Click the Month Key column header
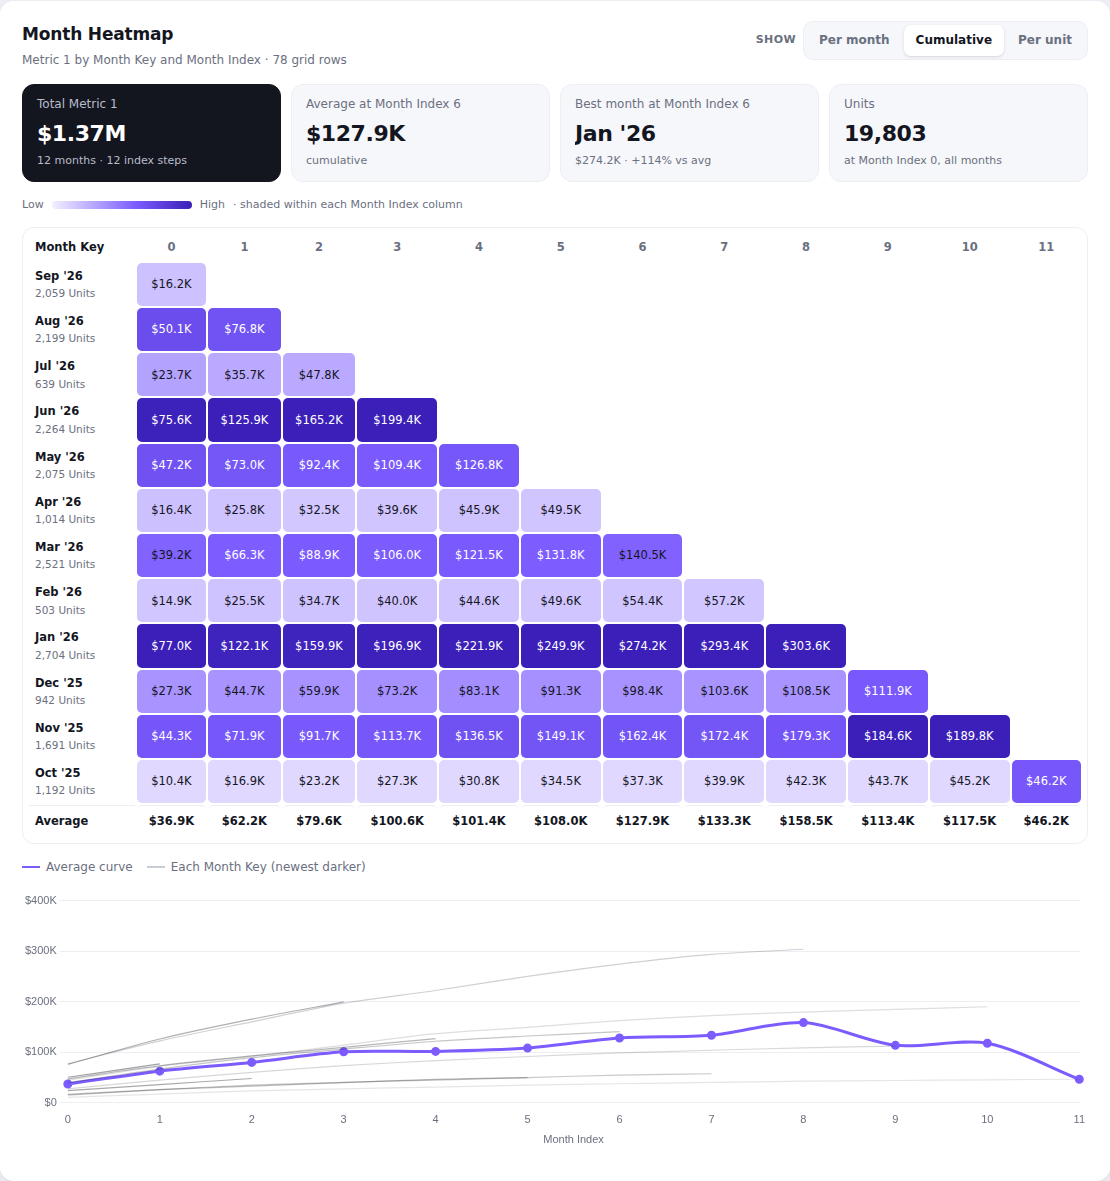Image resolution: width=1110 pixels, height=1181 pixels. (x=69, y=247)
